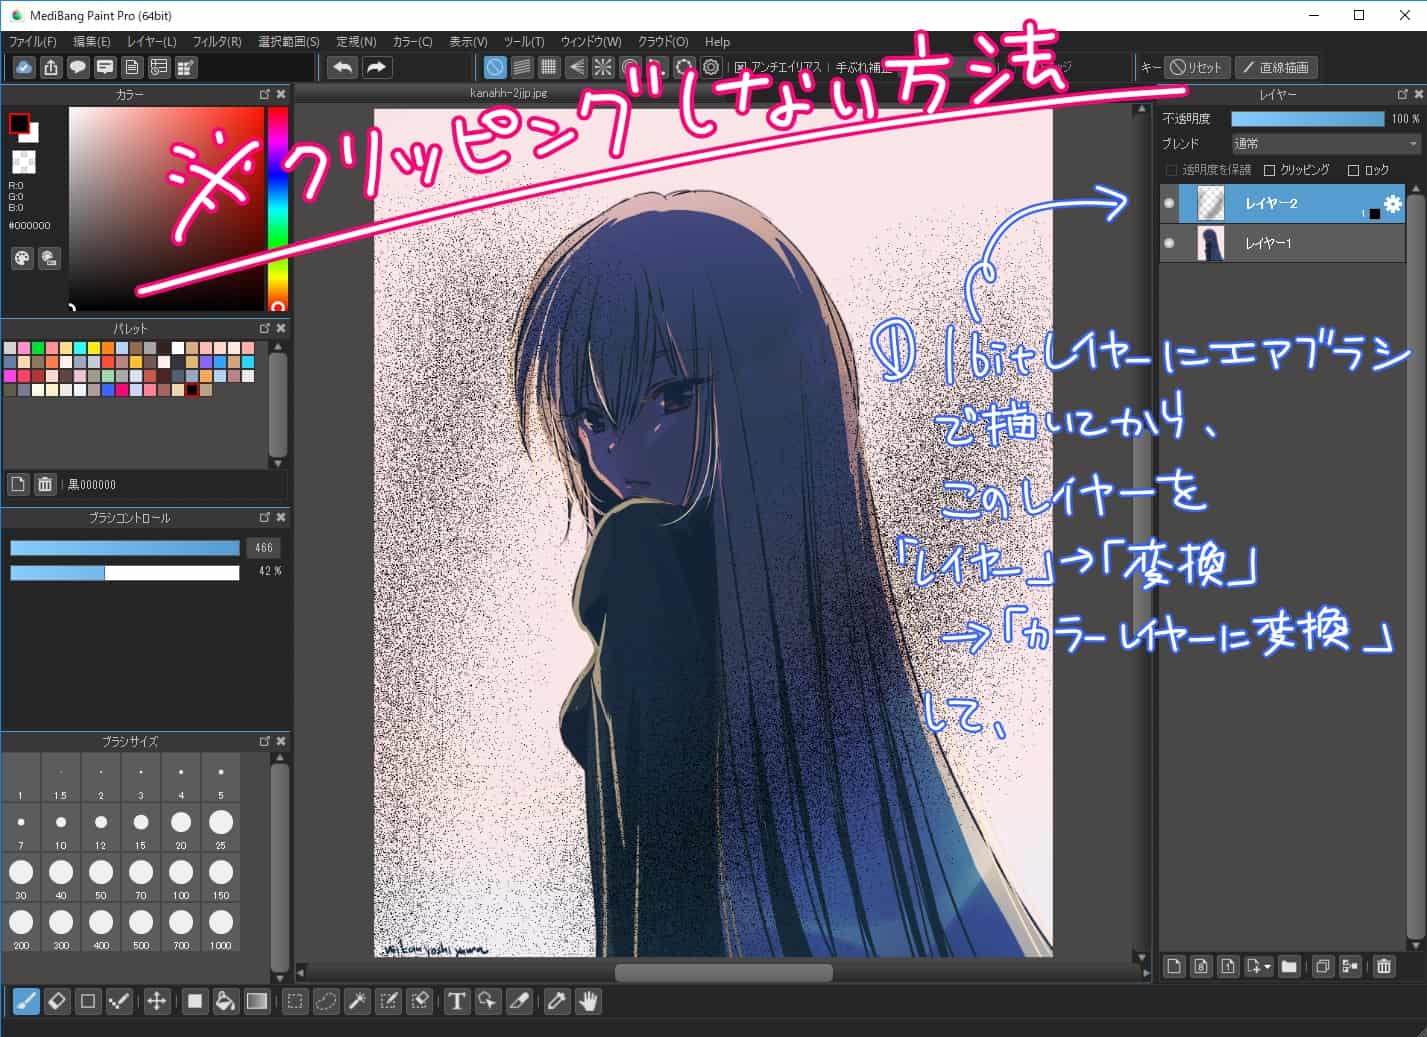1427x1037 pixels.
Task: Delete the palette color with trash icon
Action: 45,484
